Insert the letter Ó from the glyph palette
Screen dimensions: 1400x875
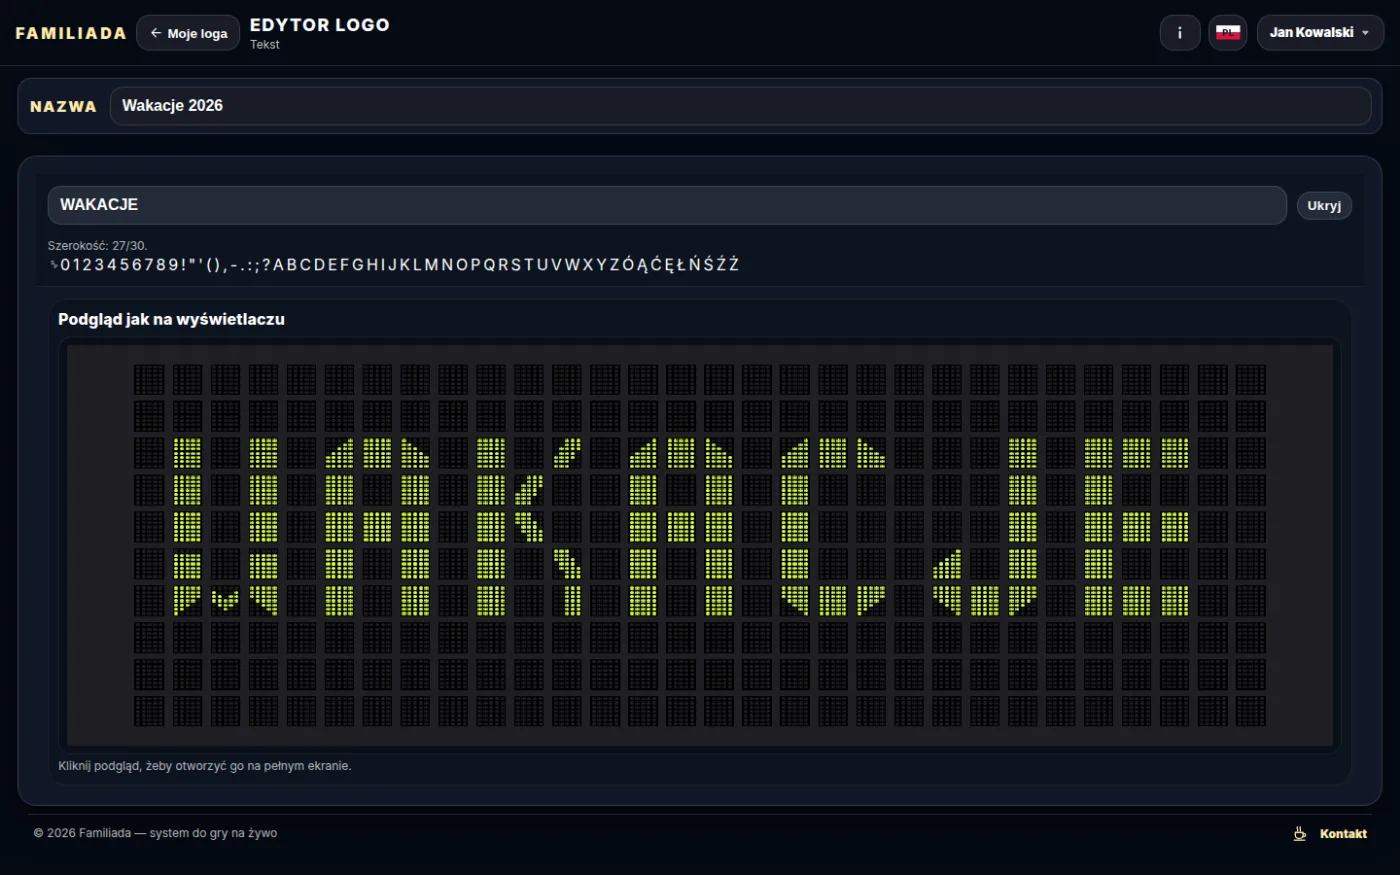[x=628, y=265]
